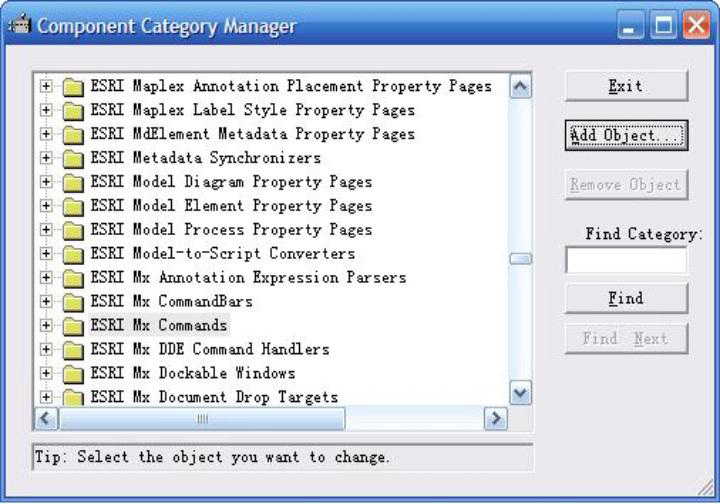
Task: Click folder icon of ESRI Mx Document Drop
Action: (73, 397)
